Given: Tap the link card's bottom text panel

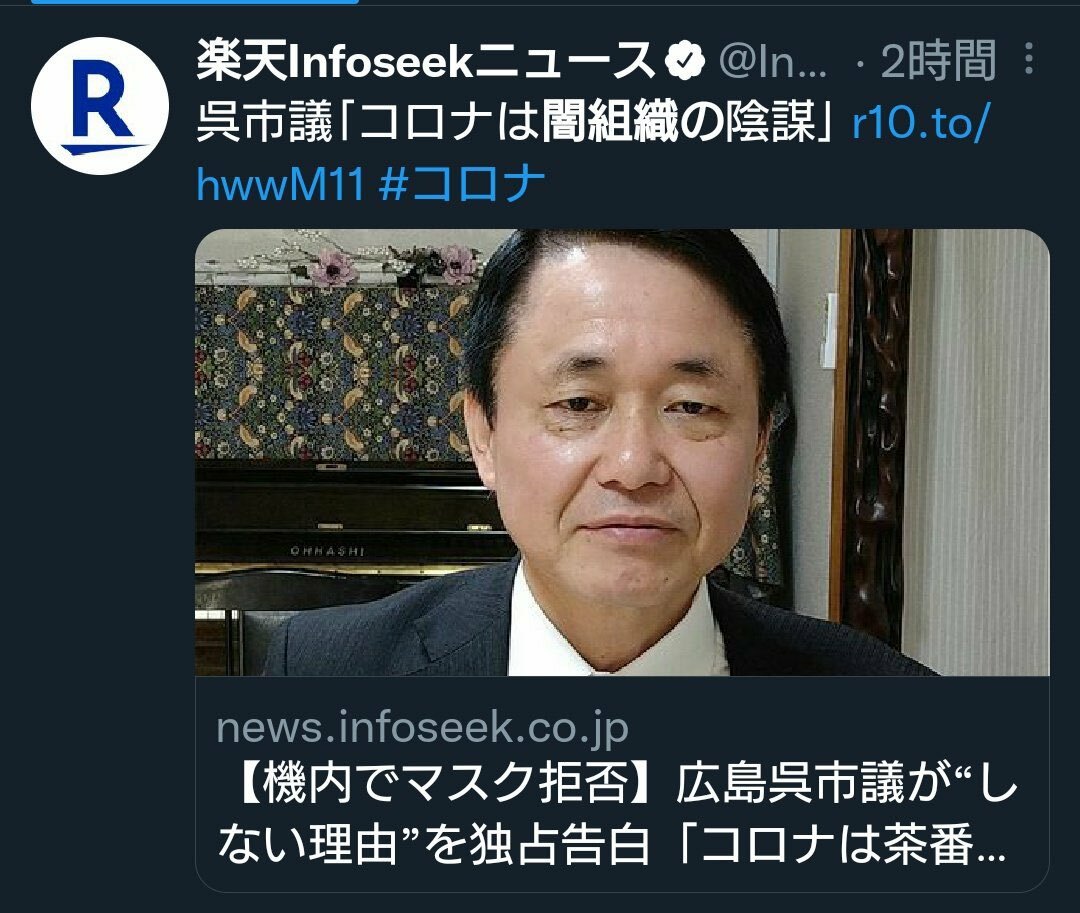Looking at the screenshot, I should click(623, 784).
